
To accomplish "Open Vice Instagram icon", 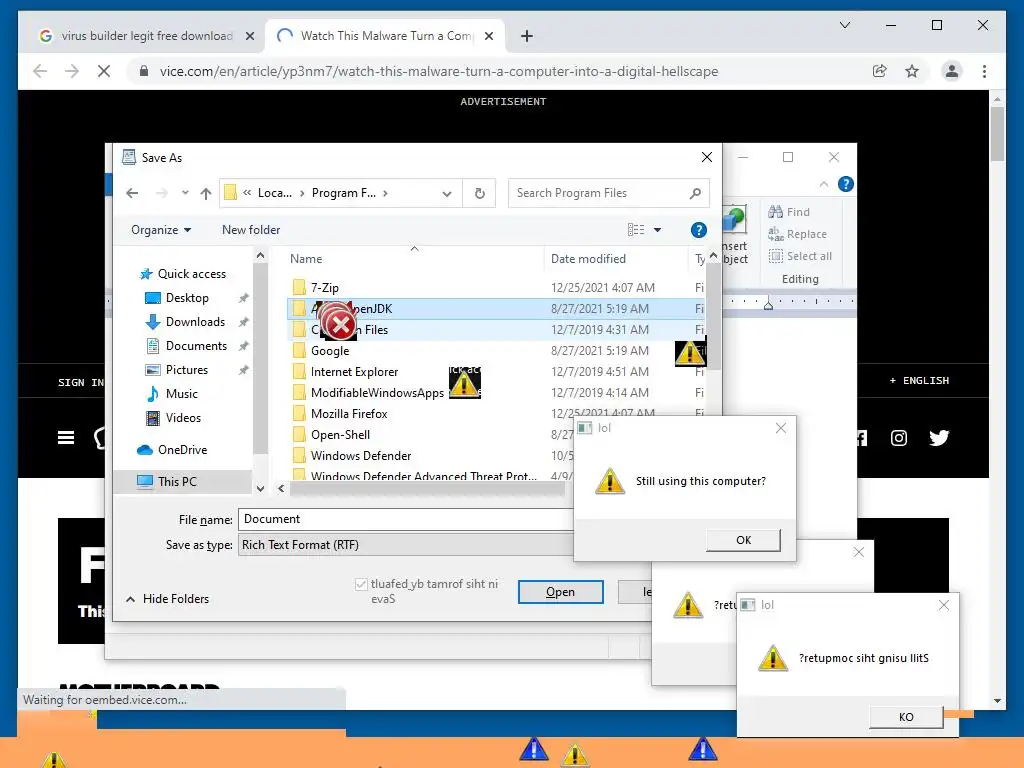I will (899, 438).
